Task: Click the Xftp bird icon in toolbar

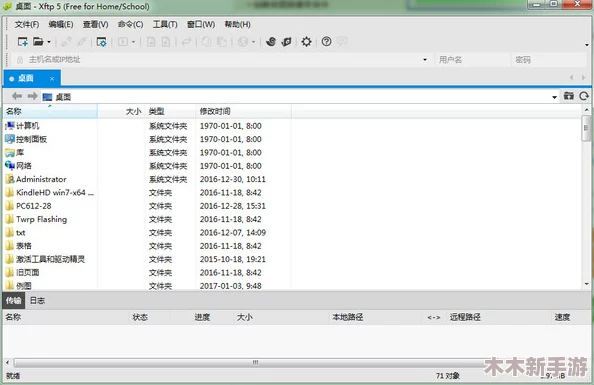Action: (286, 42)
